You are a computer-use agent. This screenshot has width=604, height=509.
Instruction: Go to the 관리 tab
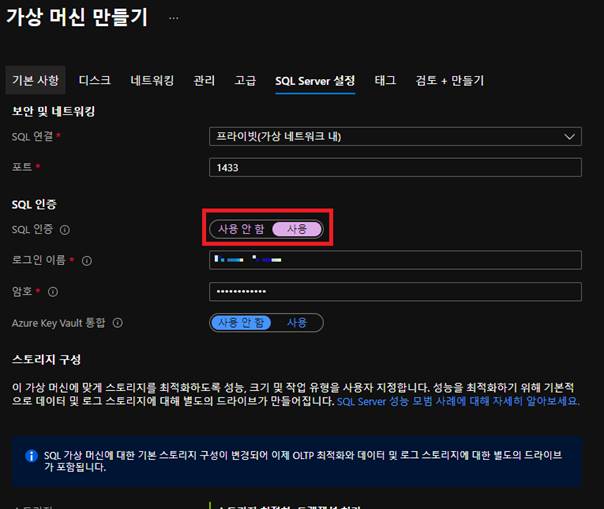204,80
